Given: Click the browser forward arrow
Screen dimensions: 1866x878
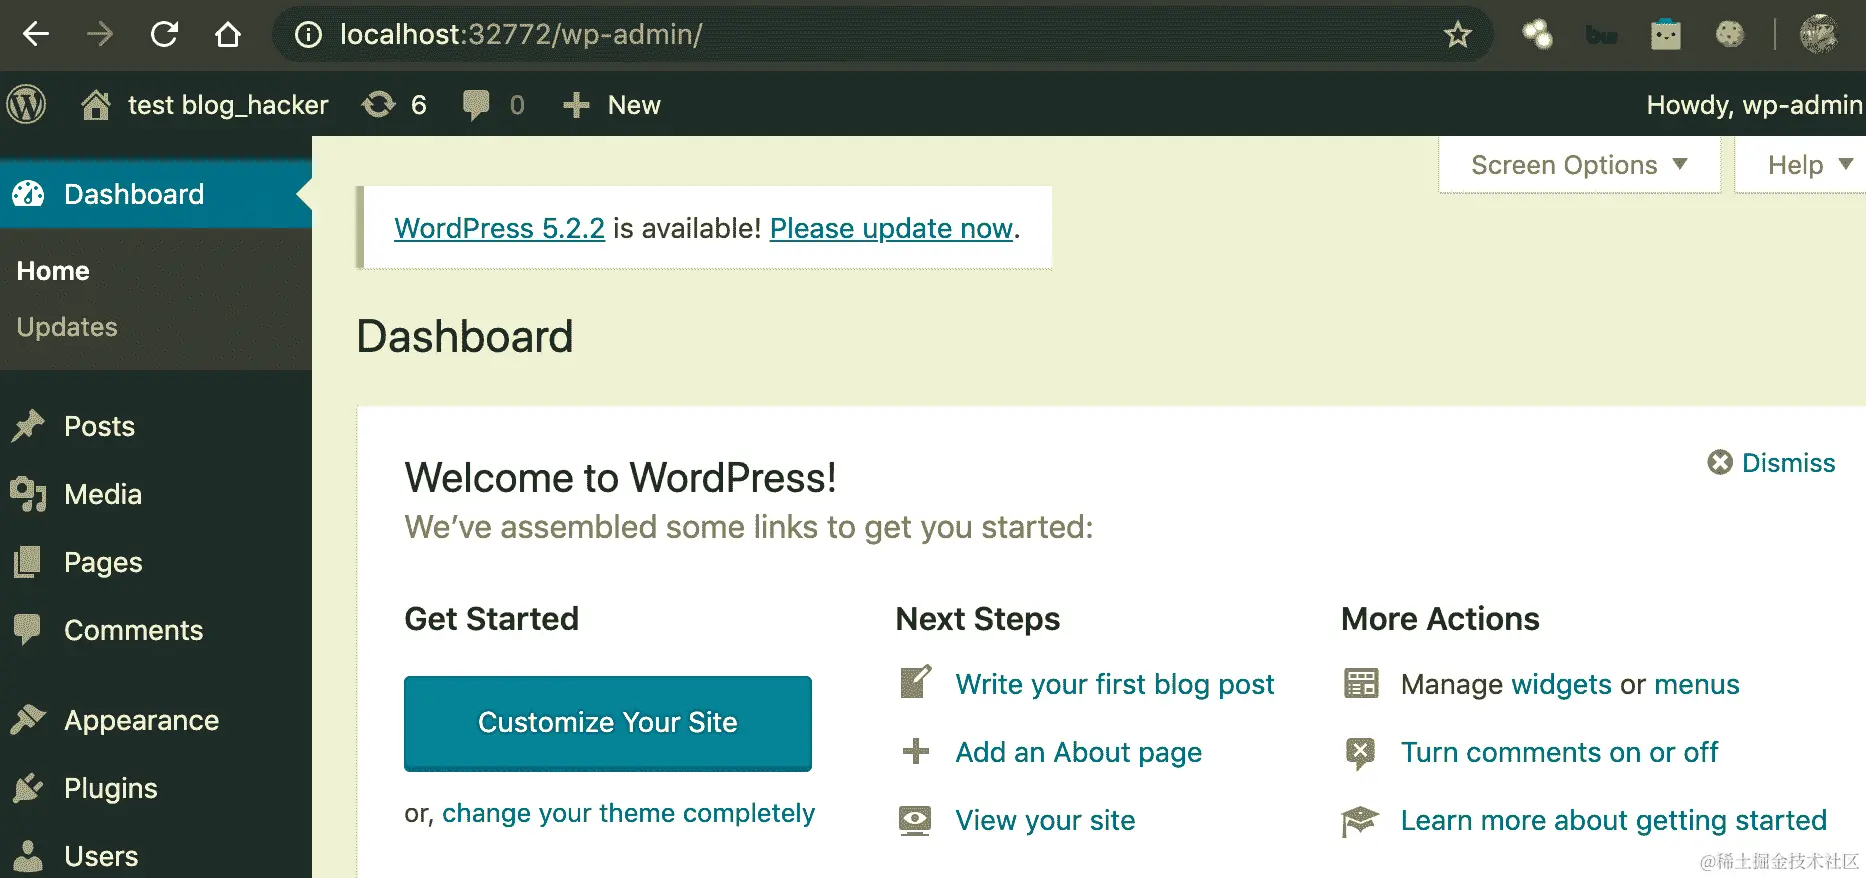Looking at the screenshot, I should pyautogui.click(x=100, y=35).
